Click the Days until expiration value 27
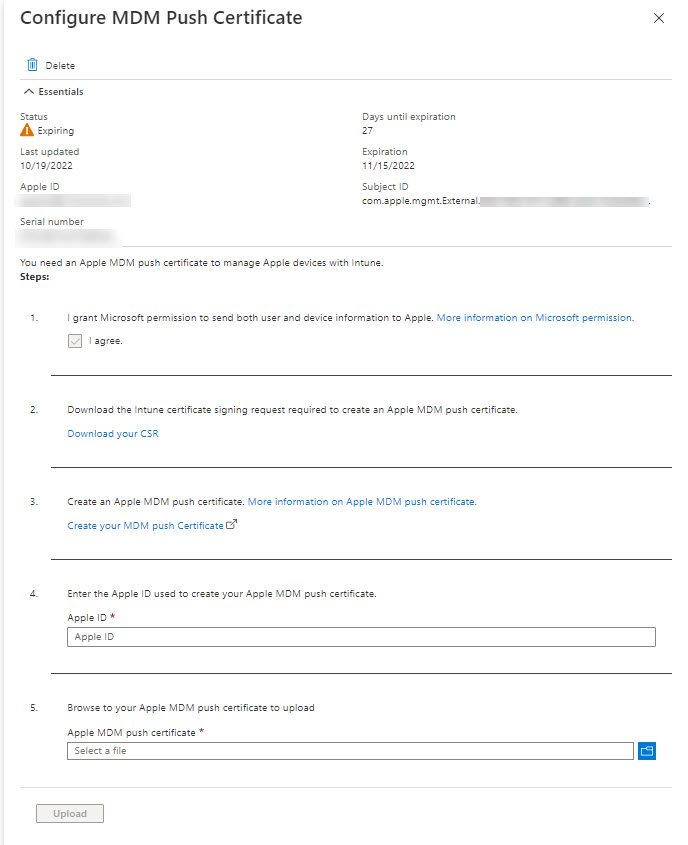Viewport: 688px width, 845px height. pos(368,131)
